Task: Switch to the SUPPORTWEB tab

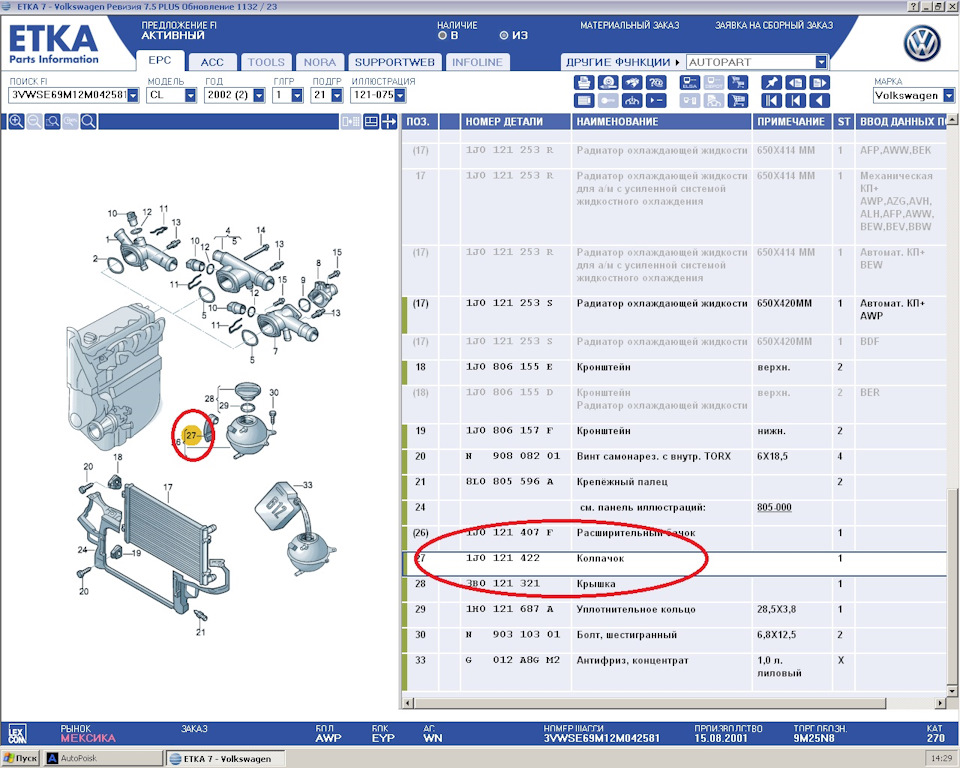Action: tap(395, 62)
